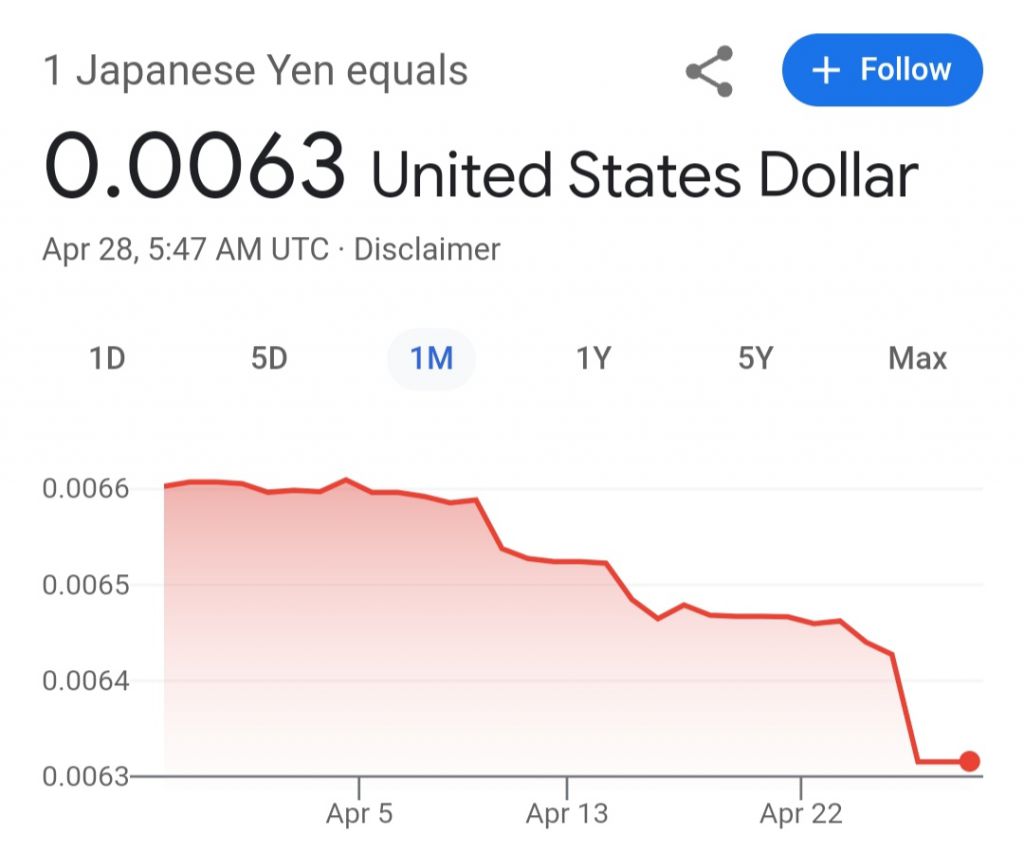
Task: Click the Apr 22 axis label
Action: tap(801, 813)
